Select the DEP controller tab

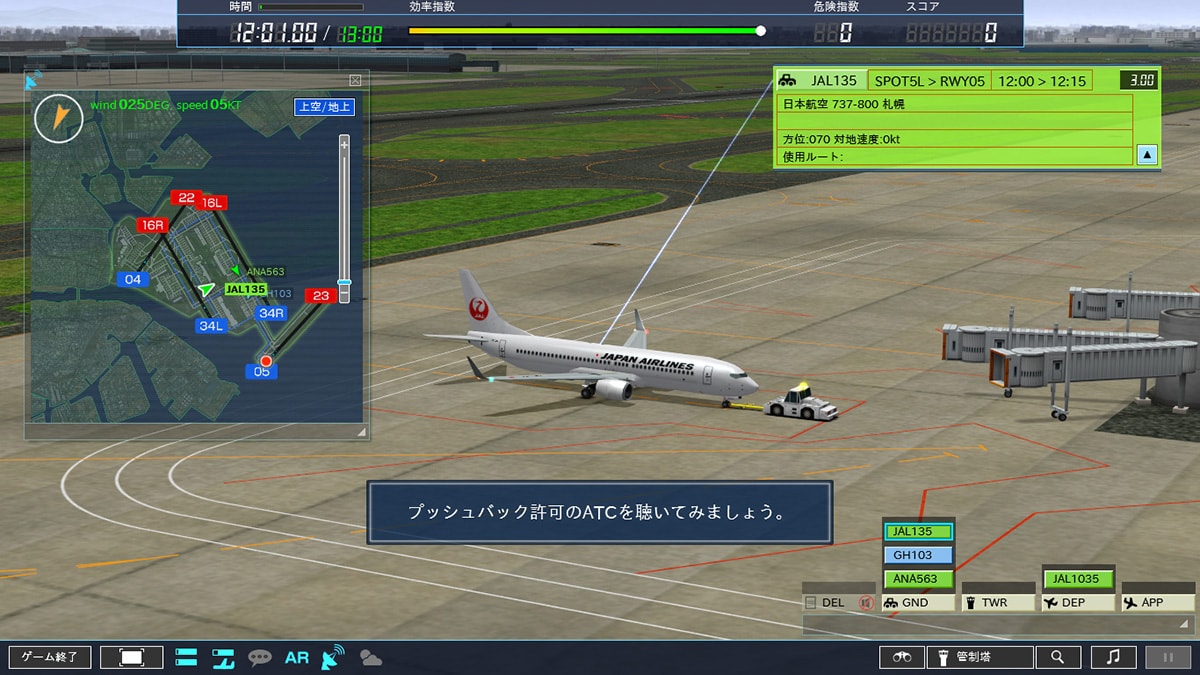pyautogui.click(x=1078, y=603)
